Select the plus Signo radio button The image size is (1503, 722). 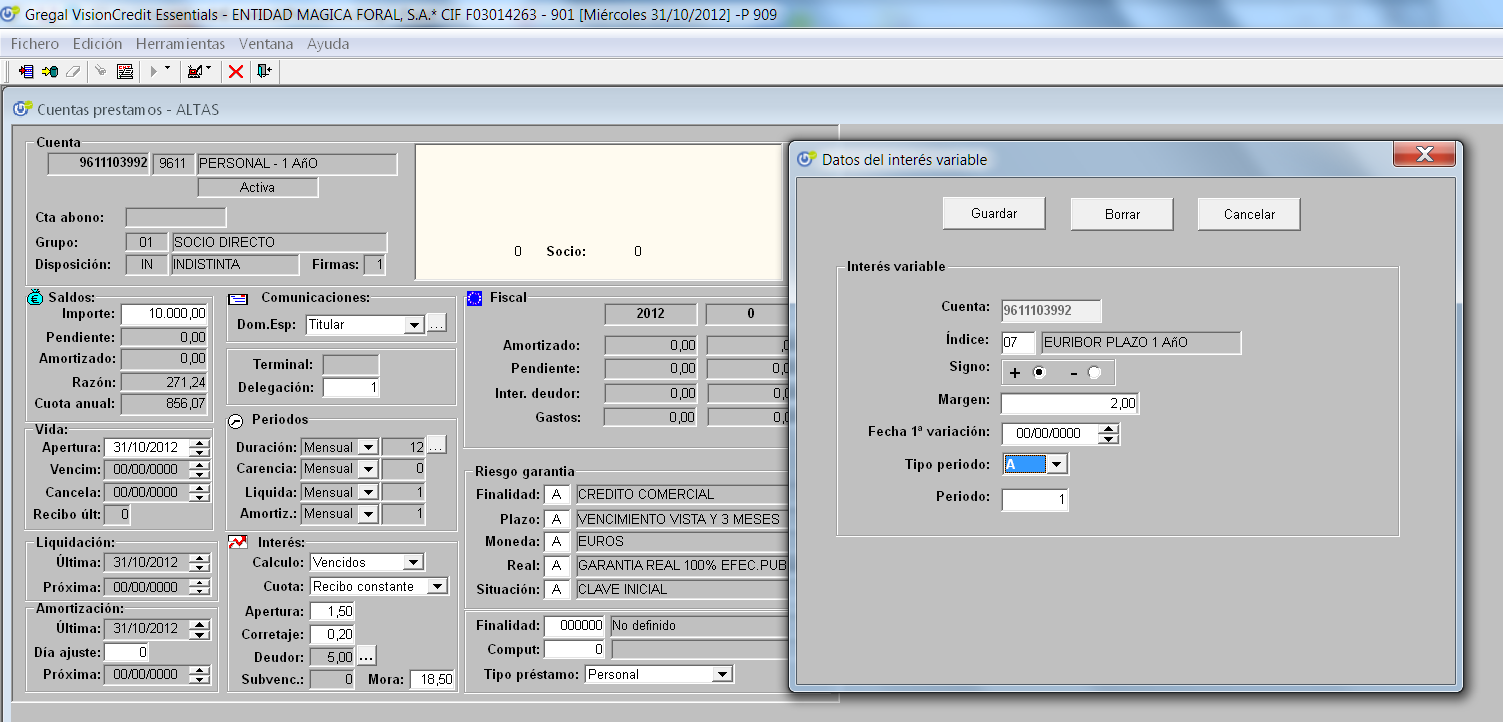tap(1040, 372)
